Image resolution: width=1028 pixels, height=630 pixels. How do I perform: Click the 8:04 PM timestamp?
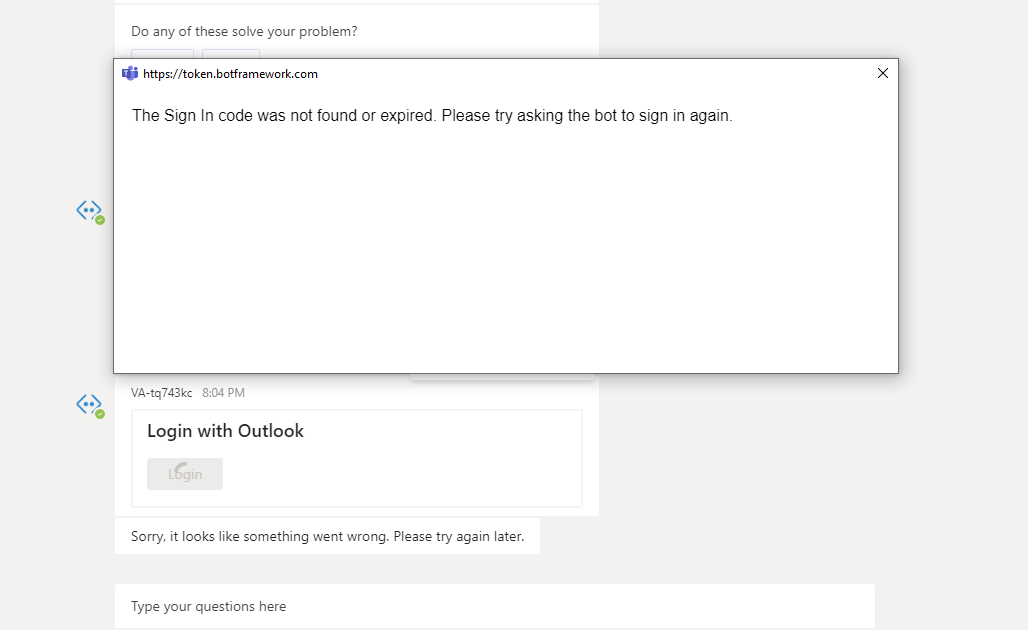[225, 392]
